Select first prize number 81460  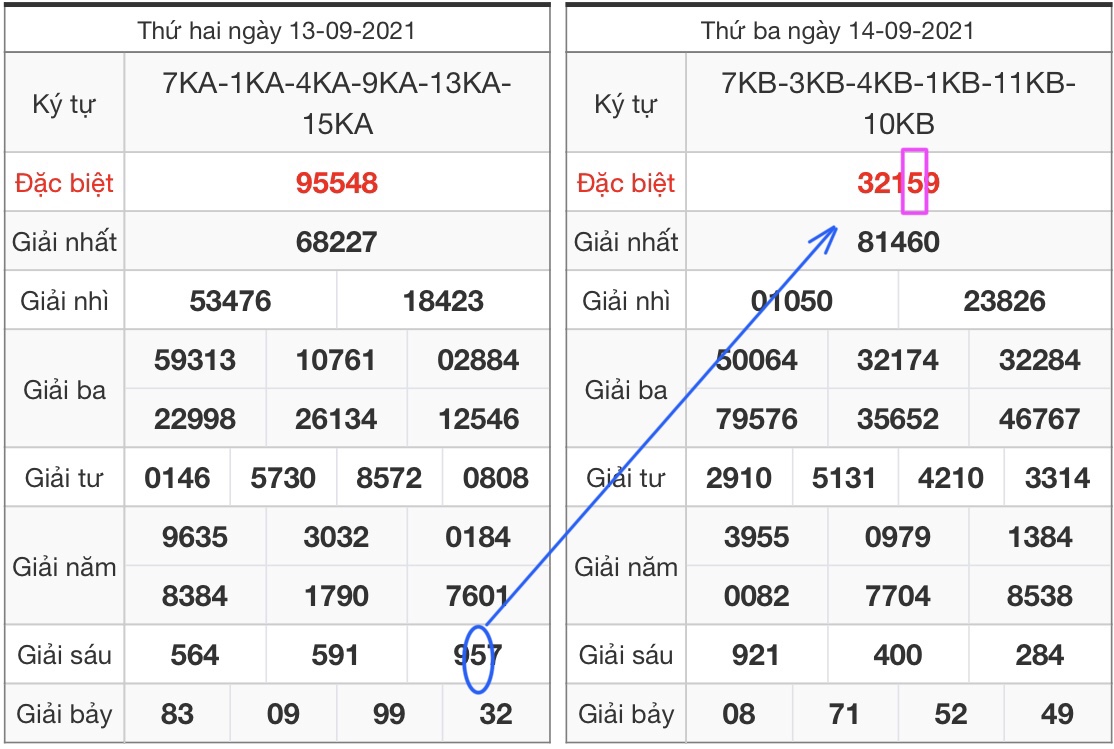click(x=898, y=242)
